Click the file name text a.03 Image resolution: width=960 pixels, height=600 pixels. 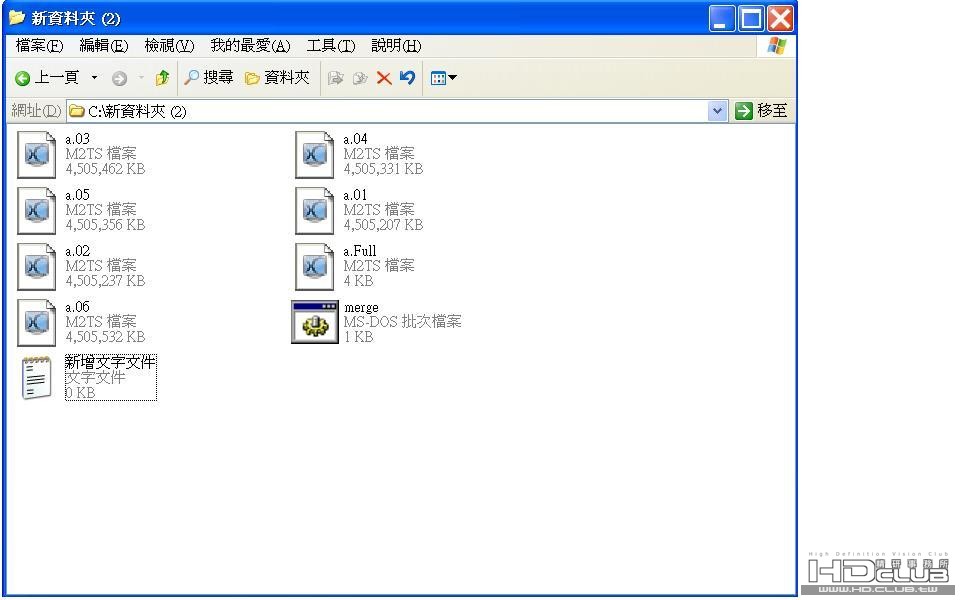pyautogui.click(x=78, y=139)
